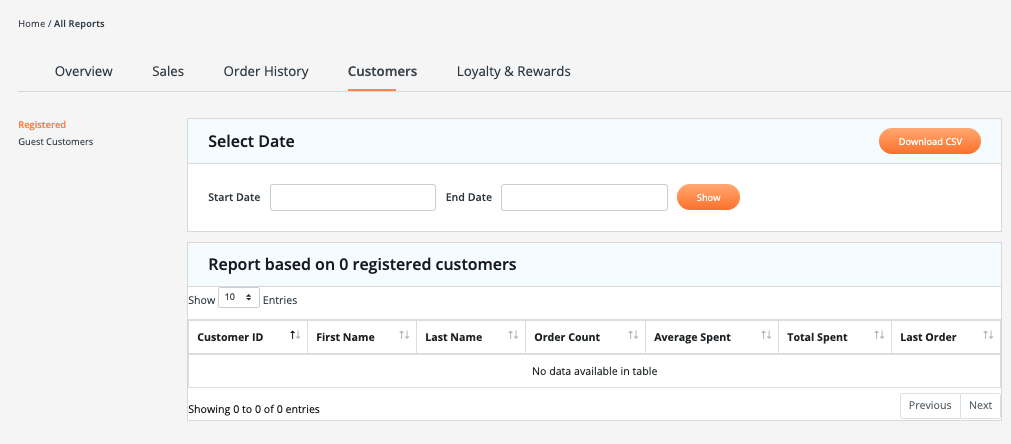The height and width of the screenshot is (444, 1011).
Task: Click the Average Spent column header
Action: click(x=712, y=337)
